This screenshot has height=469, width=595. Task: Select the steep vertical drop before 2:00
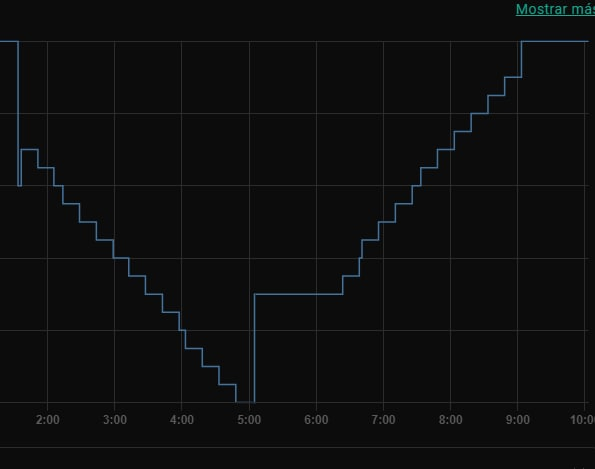click(18, 113)
